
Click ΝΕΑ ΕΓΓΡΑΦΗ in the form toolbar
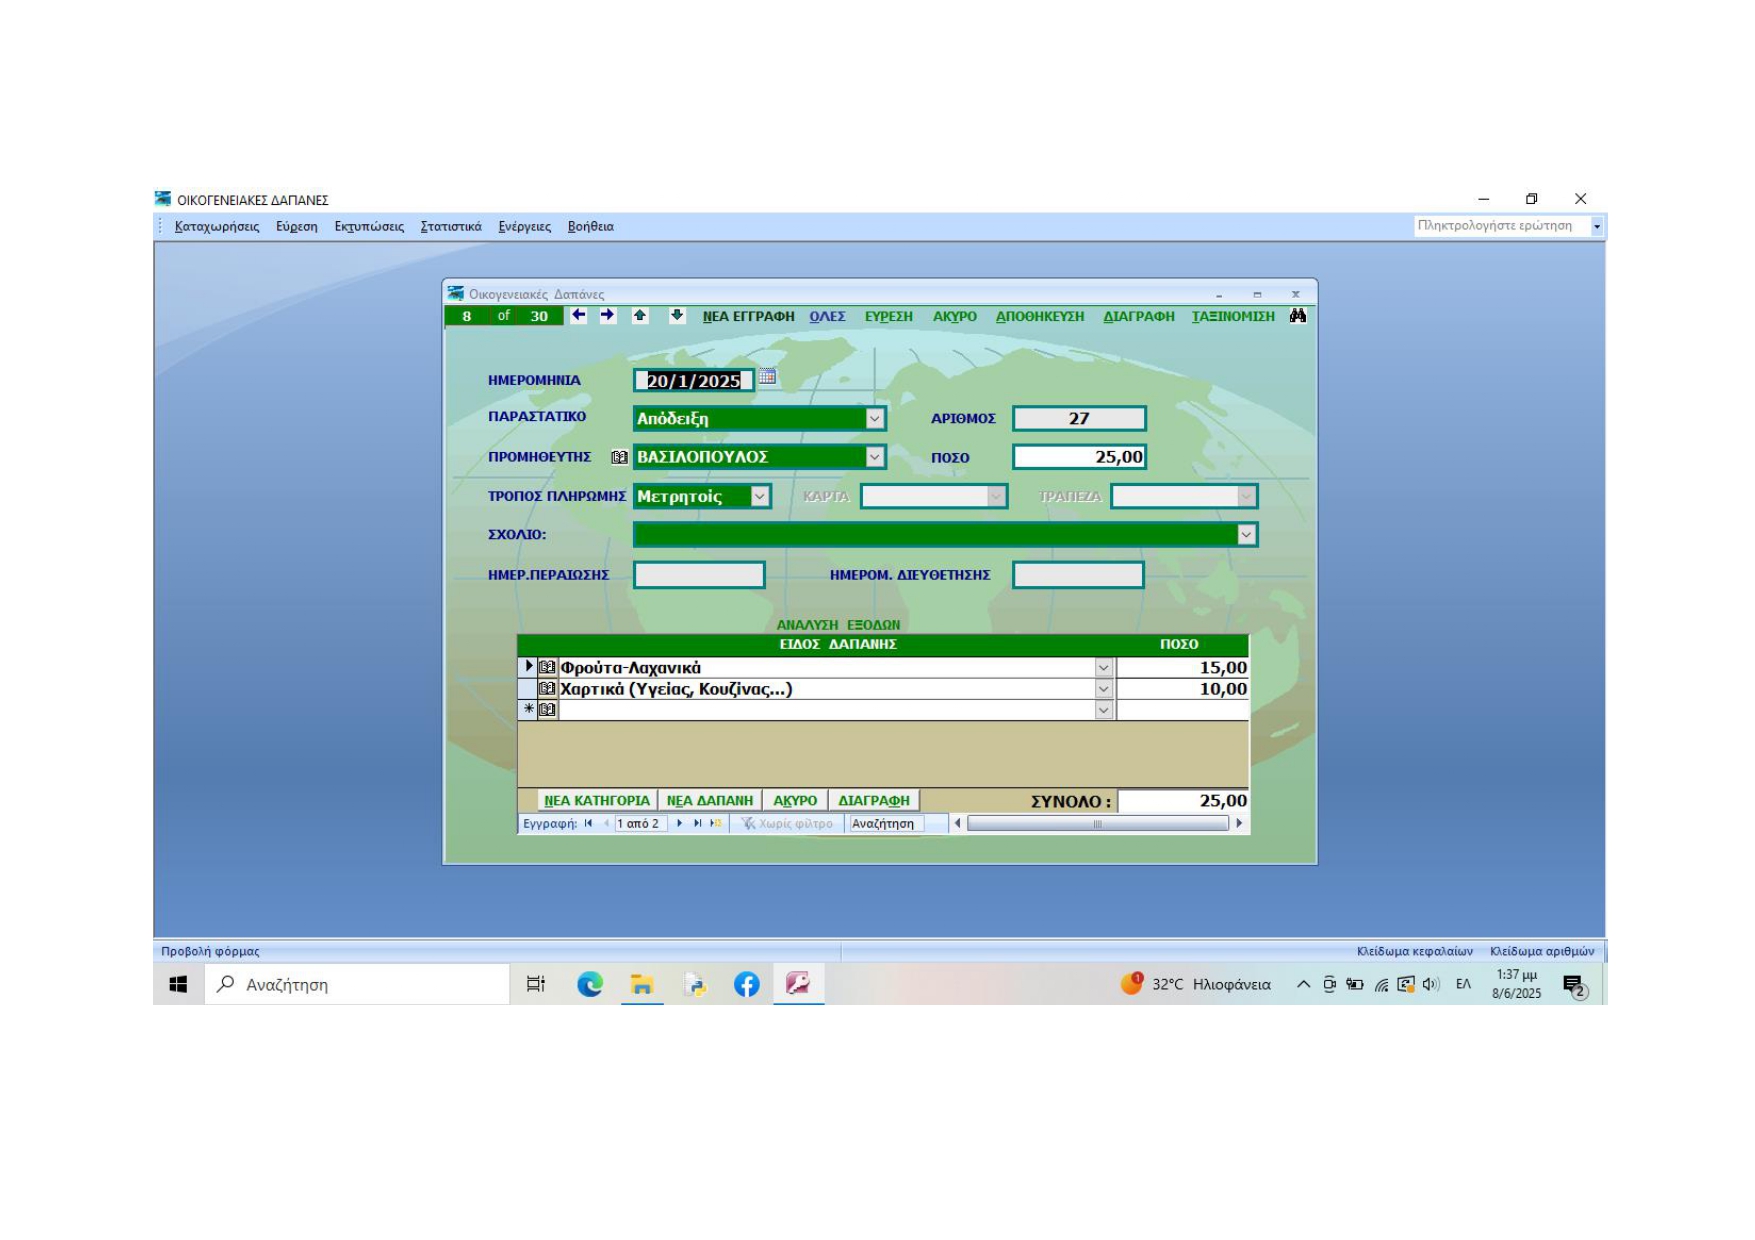(x=748, y=316)
